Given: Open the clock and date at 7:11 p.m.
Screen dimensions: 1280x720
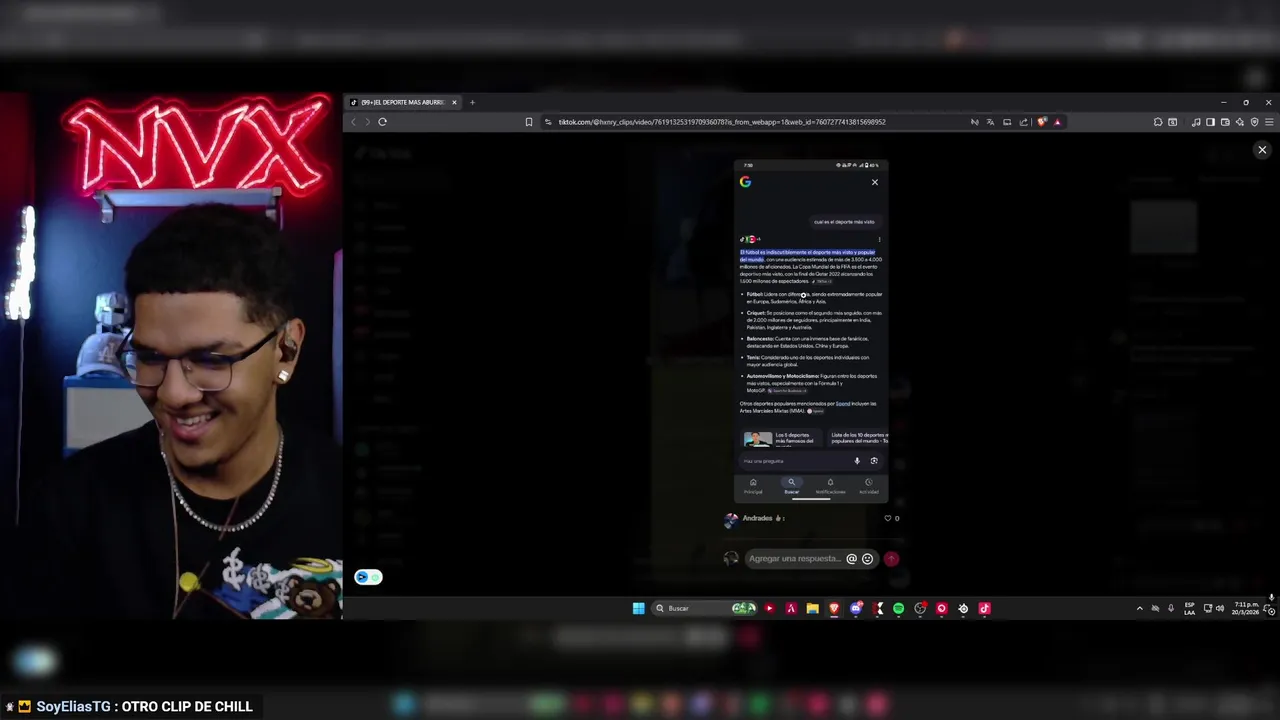Looking at the screenshot, I should click(1246, 608).
